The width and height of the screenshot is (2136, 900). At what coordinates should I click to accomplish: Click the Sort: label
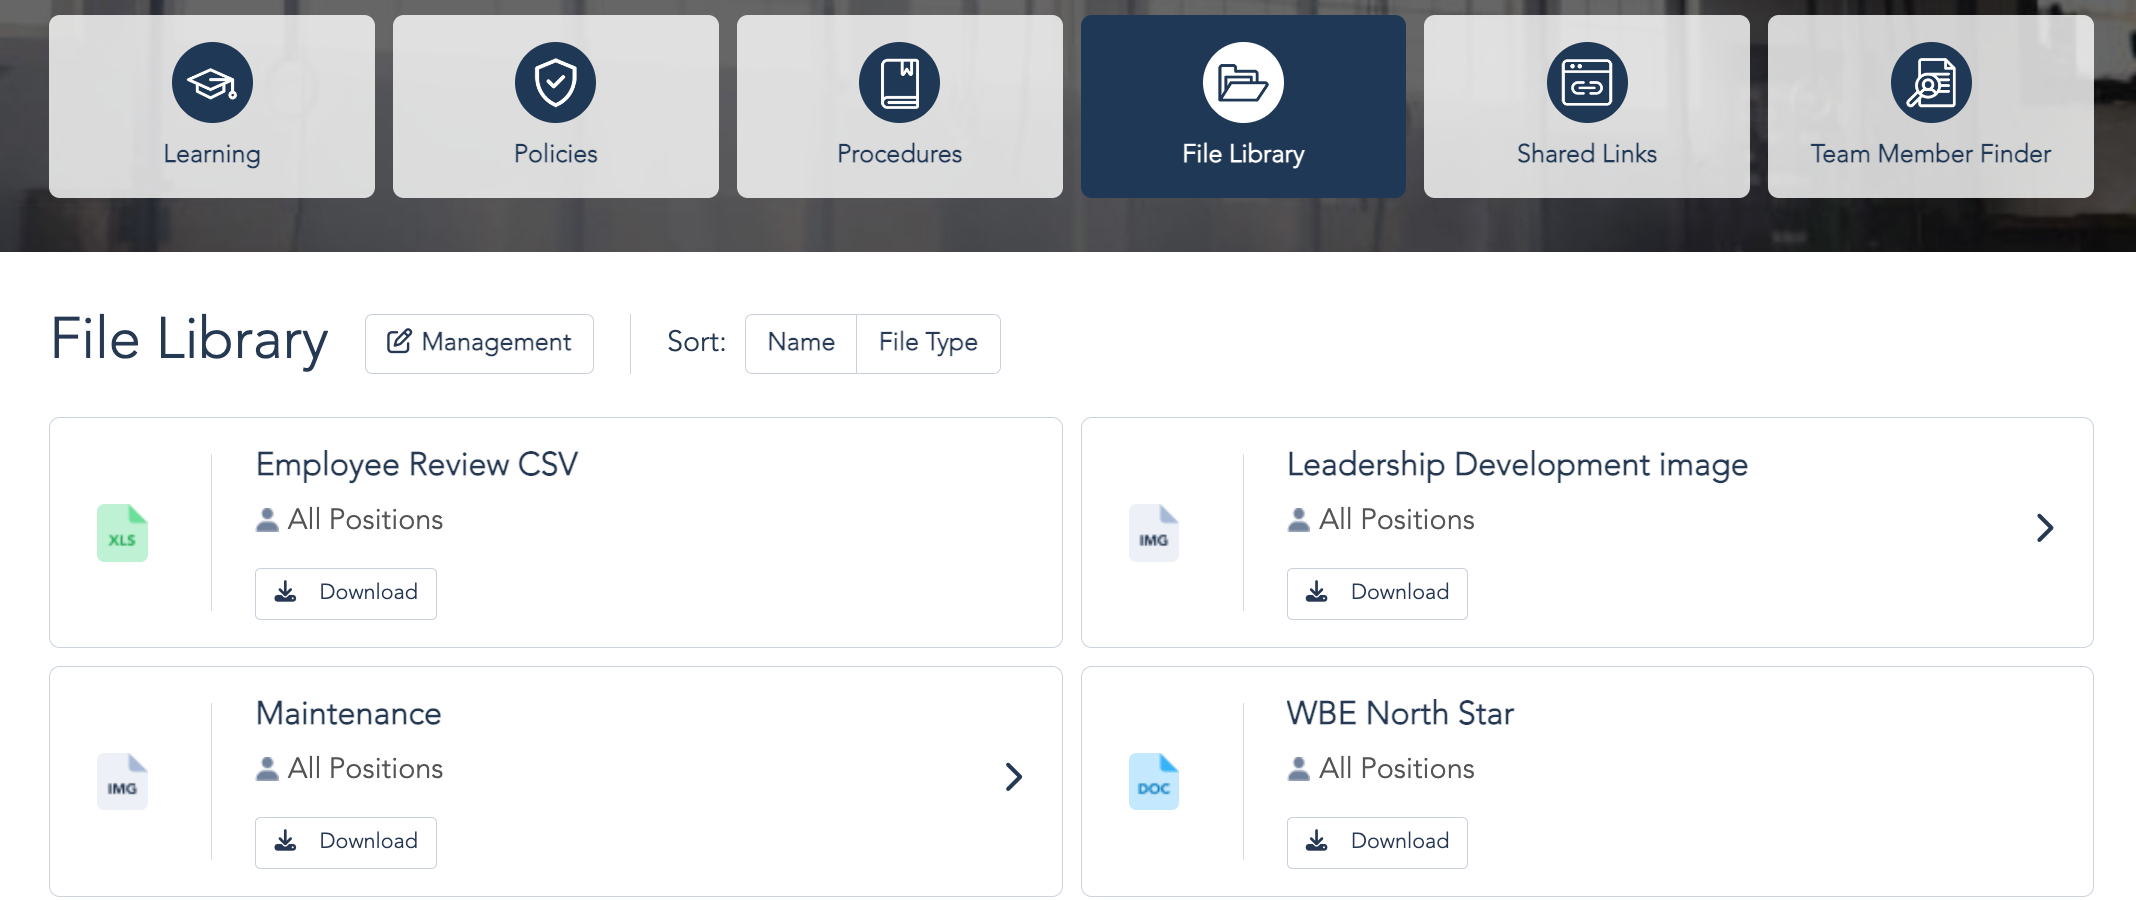point(696,342)
